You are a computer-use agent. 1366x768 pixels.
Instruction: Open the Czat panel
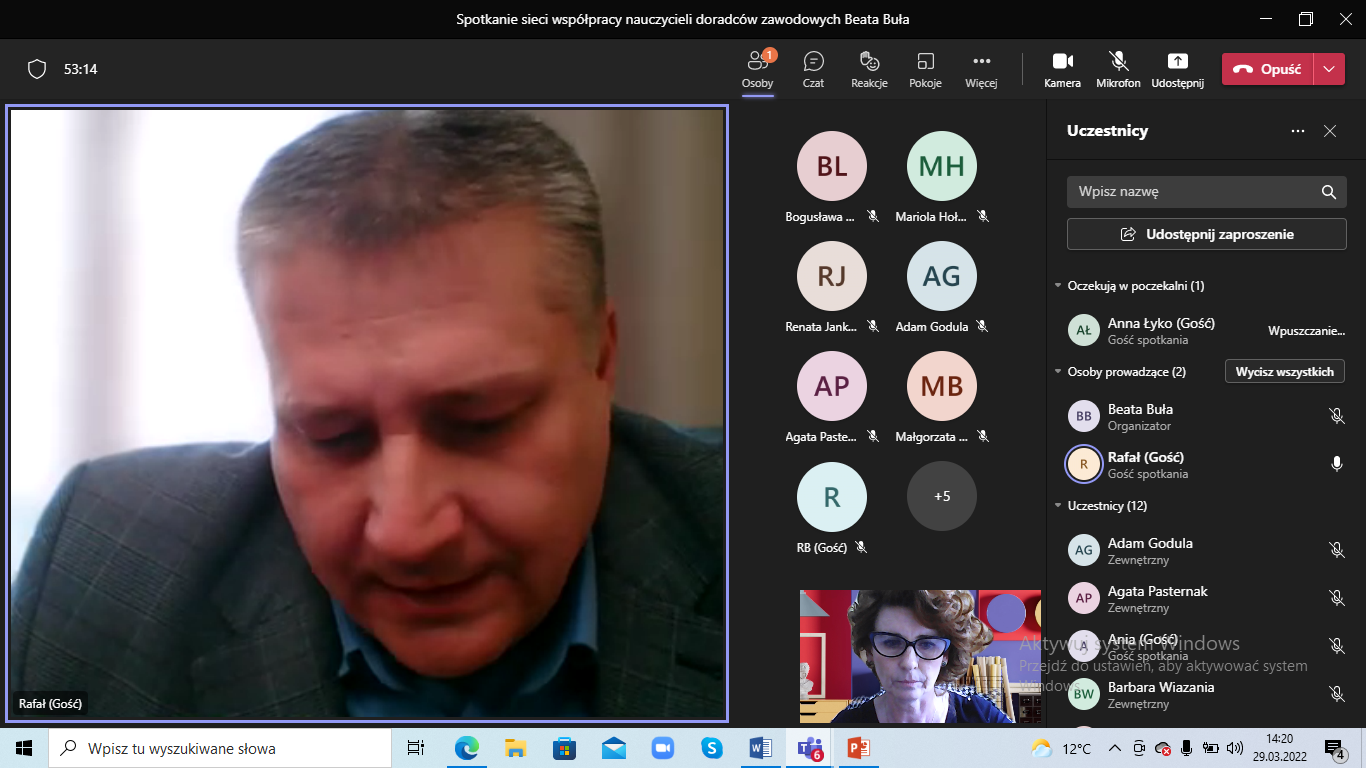pos(813,69)
